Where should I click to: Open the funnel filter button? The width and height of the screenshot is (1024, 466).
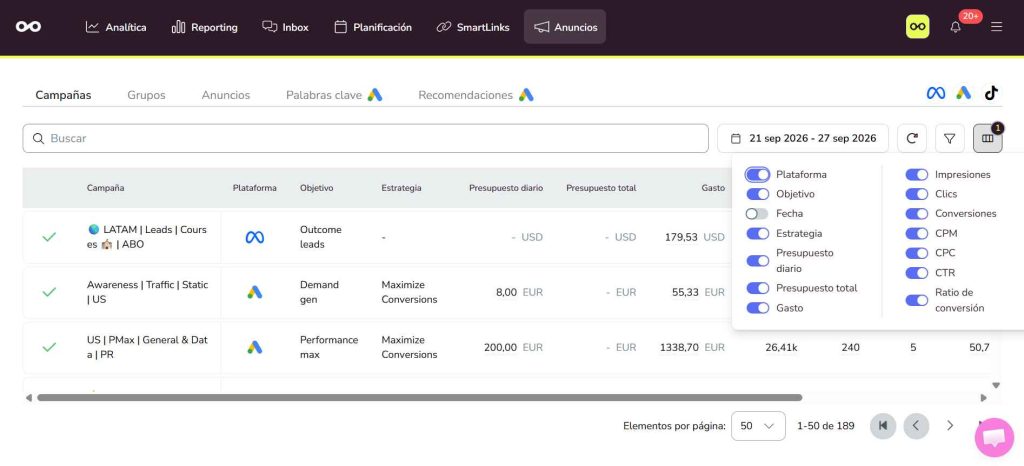click(950, 138)
